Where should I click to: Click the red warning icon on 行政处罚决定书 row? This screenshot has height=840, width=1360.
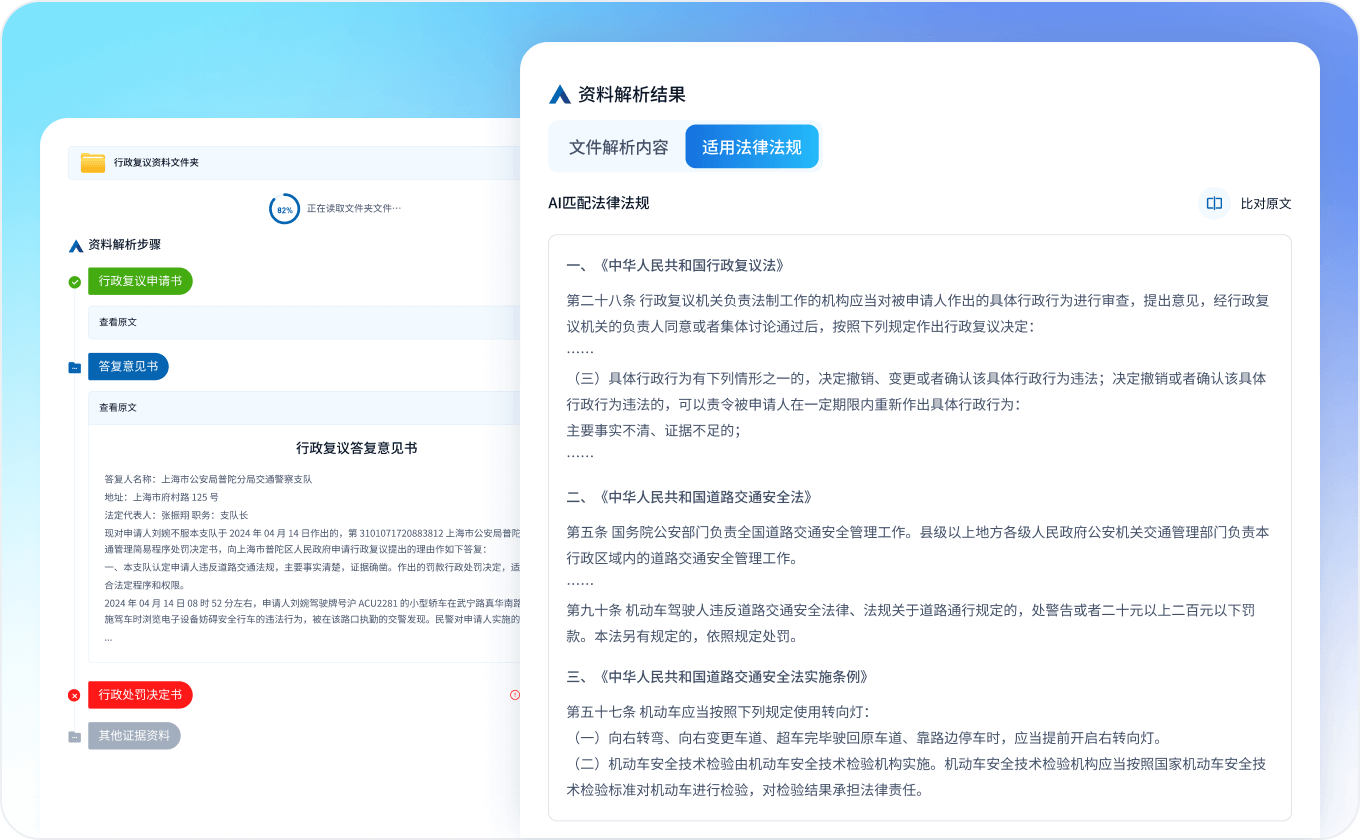point(515,694)
